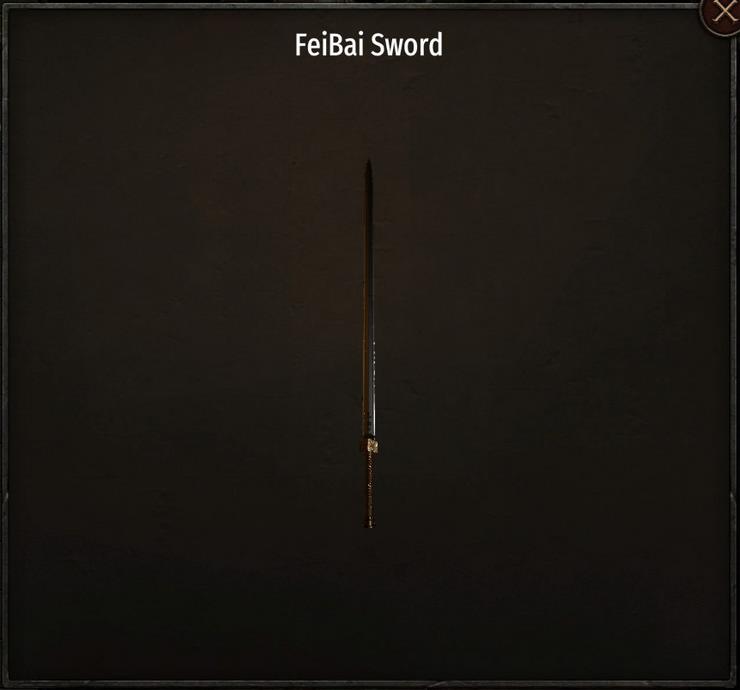This screenshot has width=740, height=690.
Task: Click the pommel at the sword's bottom end
Action: coord(370,524)
